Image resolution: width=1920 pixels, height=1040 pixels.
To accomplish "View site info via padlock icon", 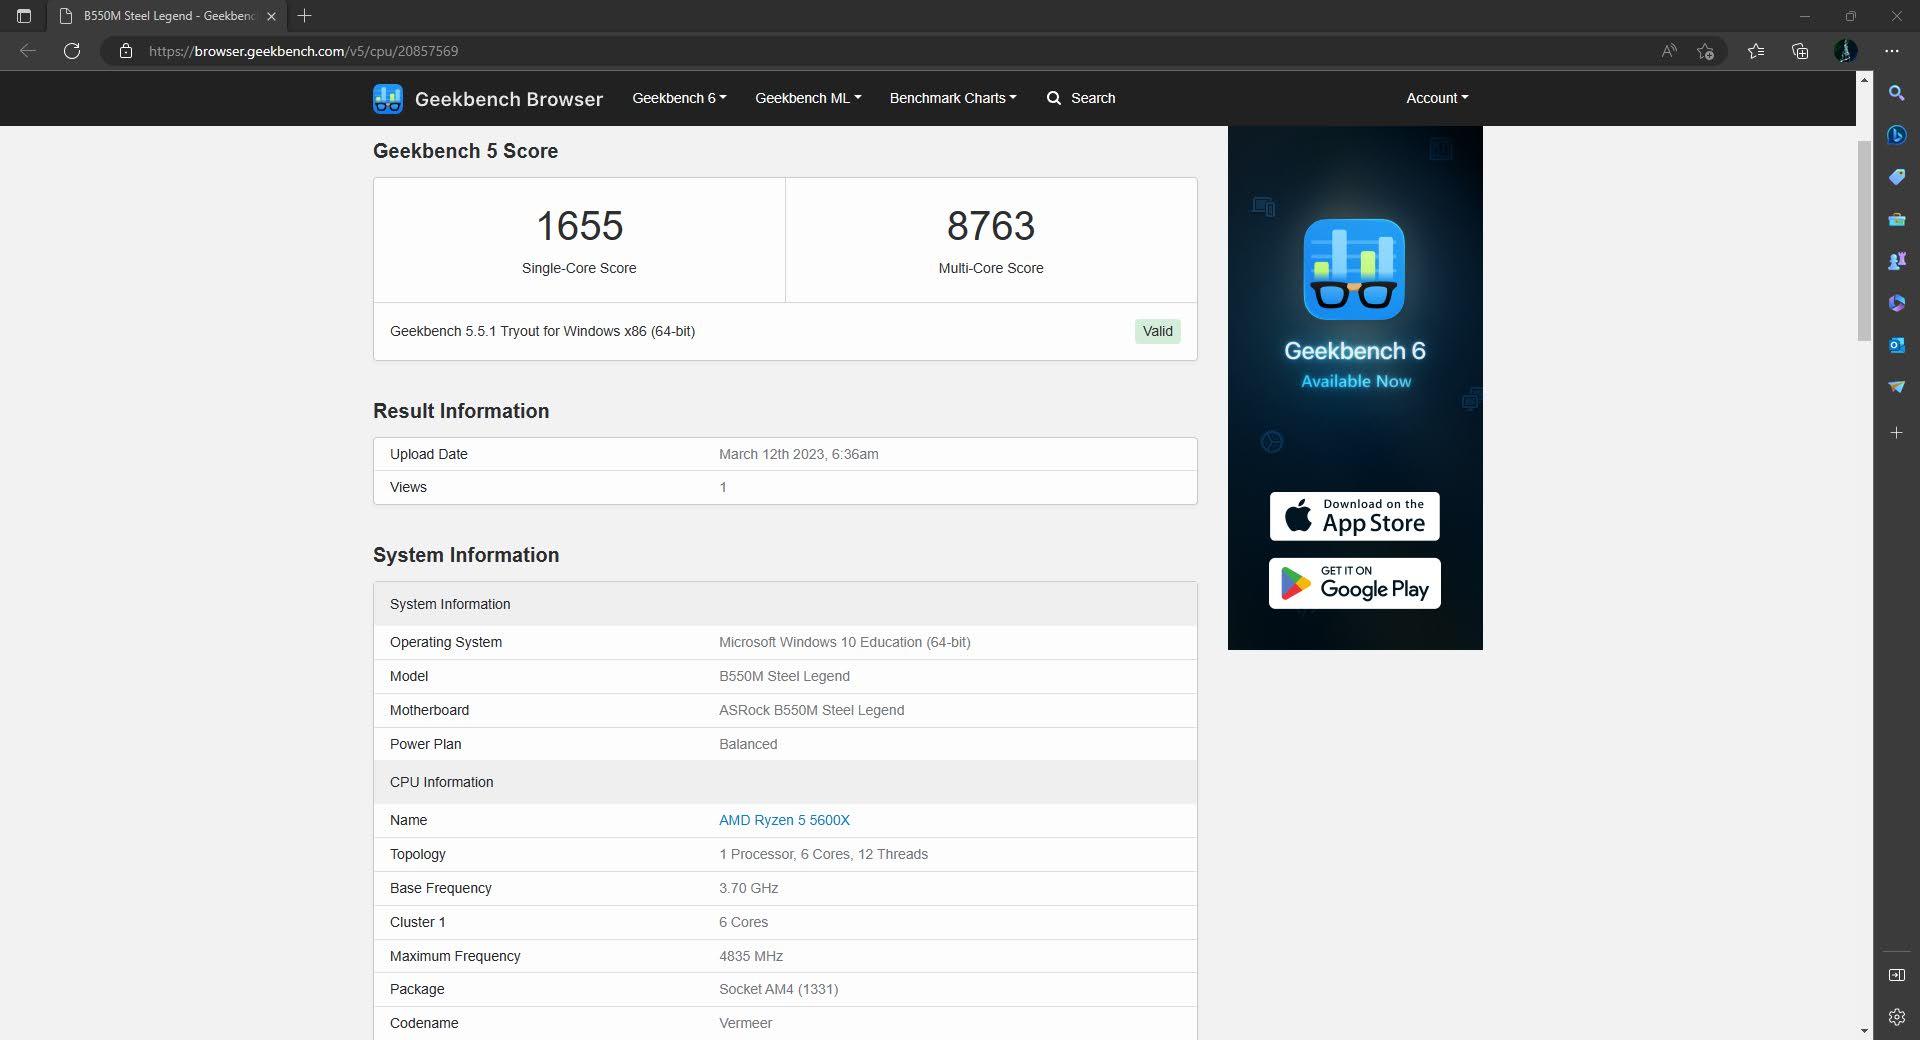I will tap(126, 51).
